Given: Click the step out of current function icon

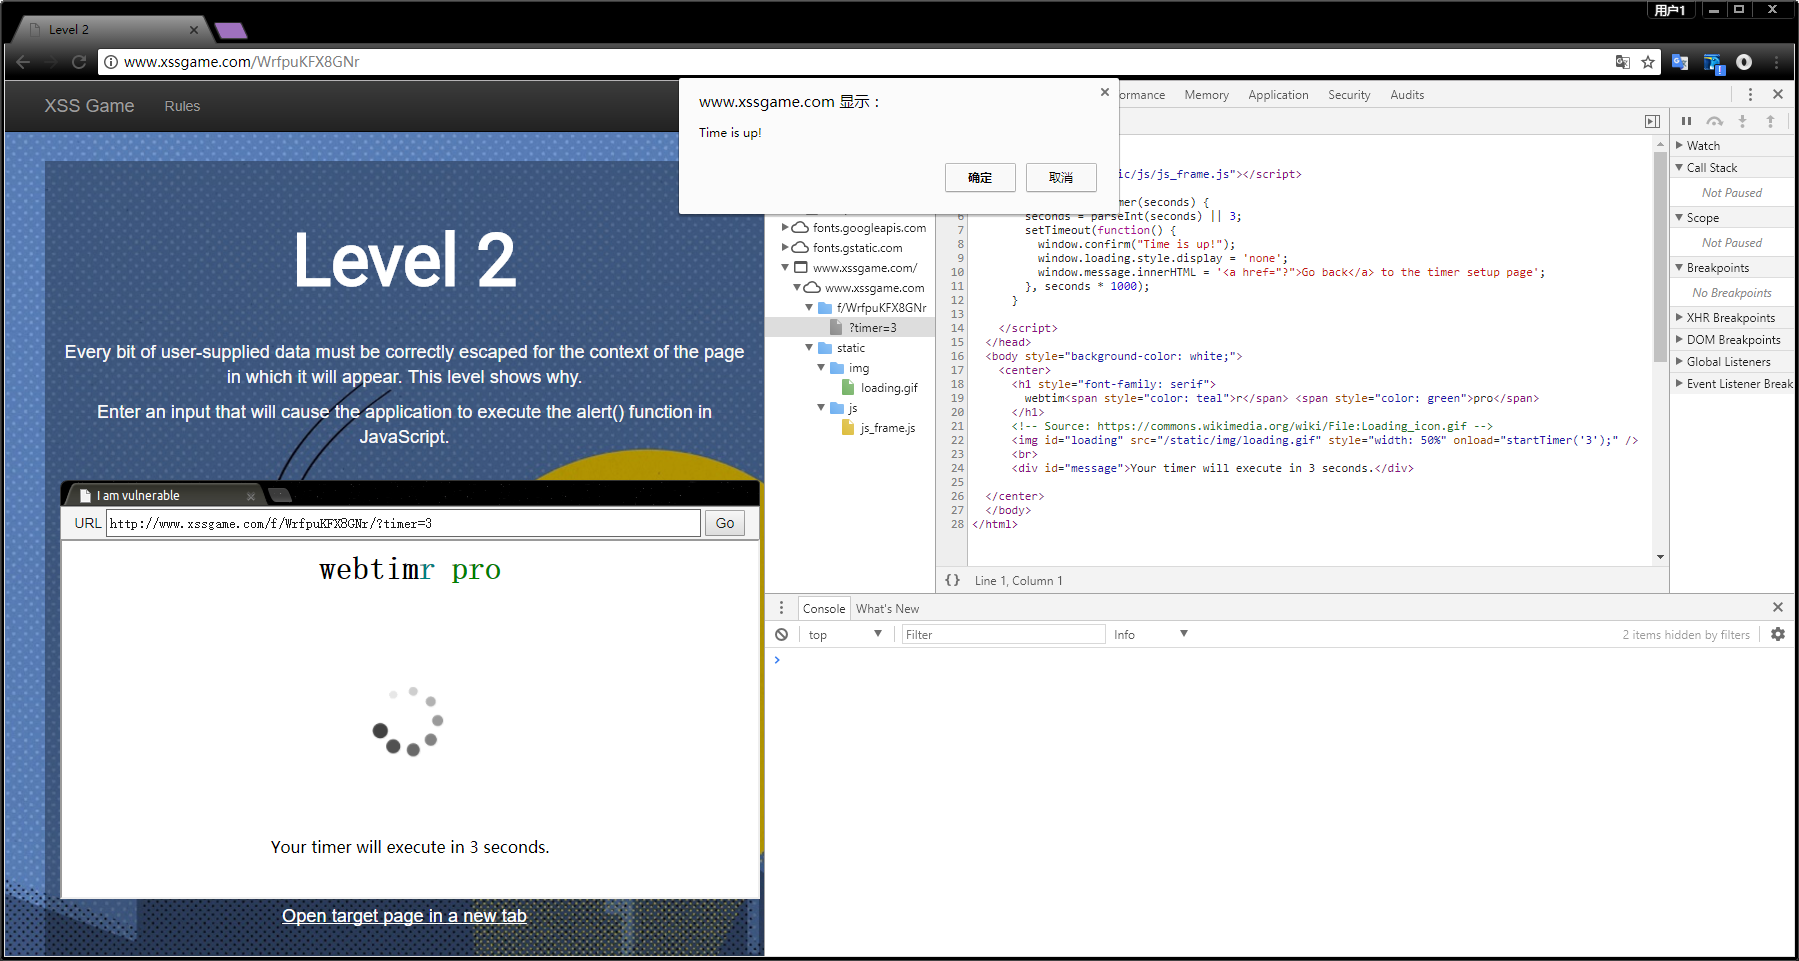Looking at the screenshot, I should [1771, 121].
